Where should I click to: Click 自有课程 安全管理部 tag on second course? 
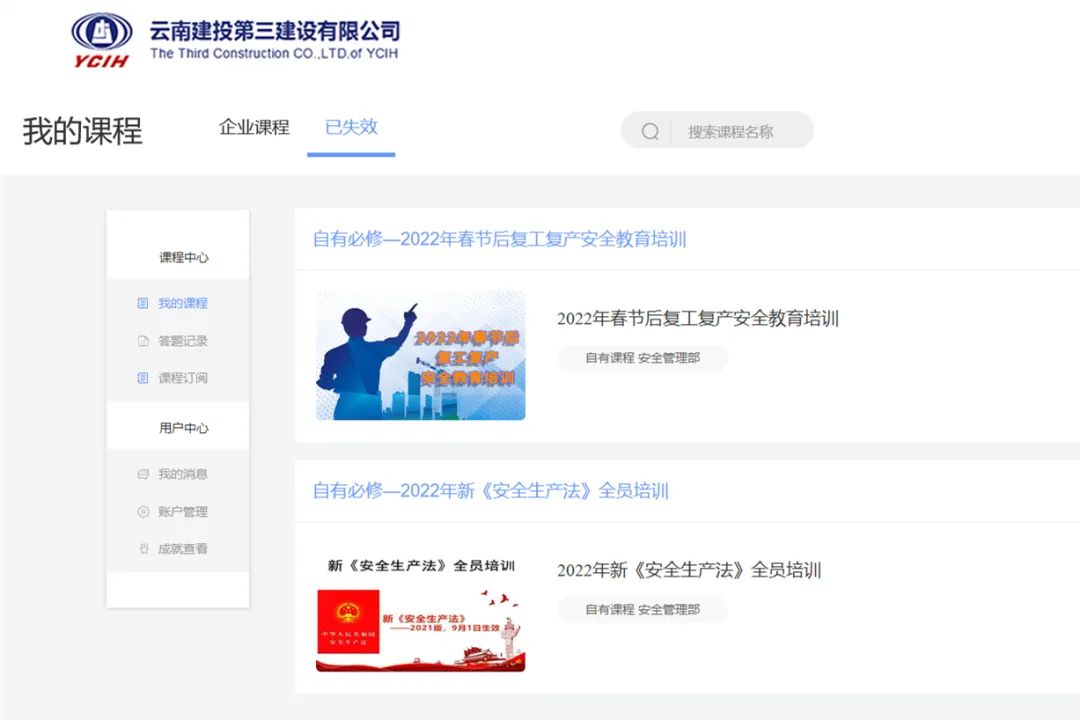pyautogui.click(x=642, y=609)
